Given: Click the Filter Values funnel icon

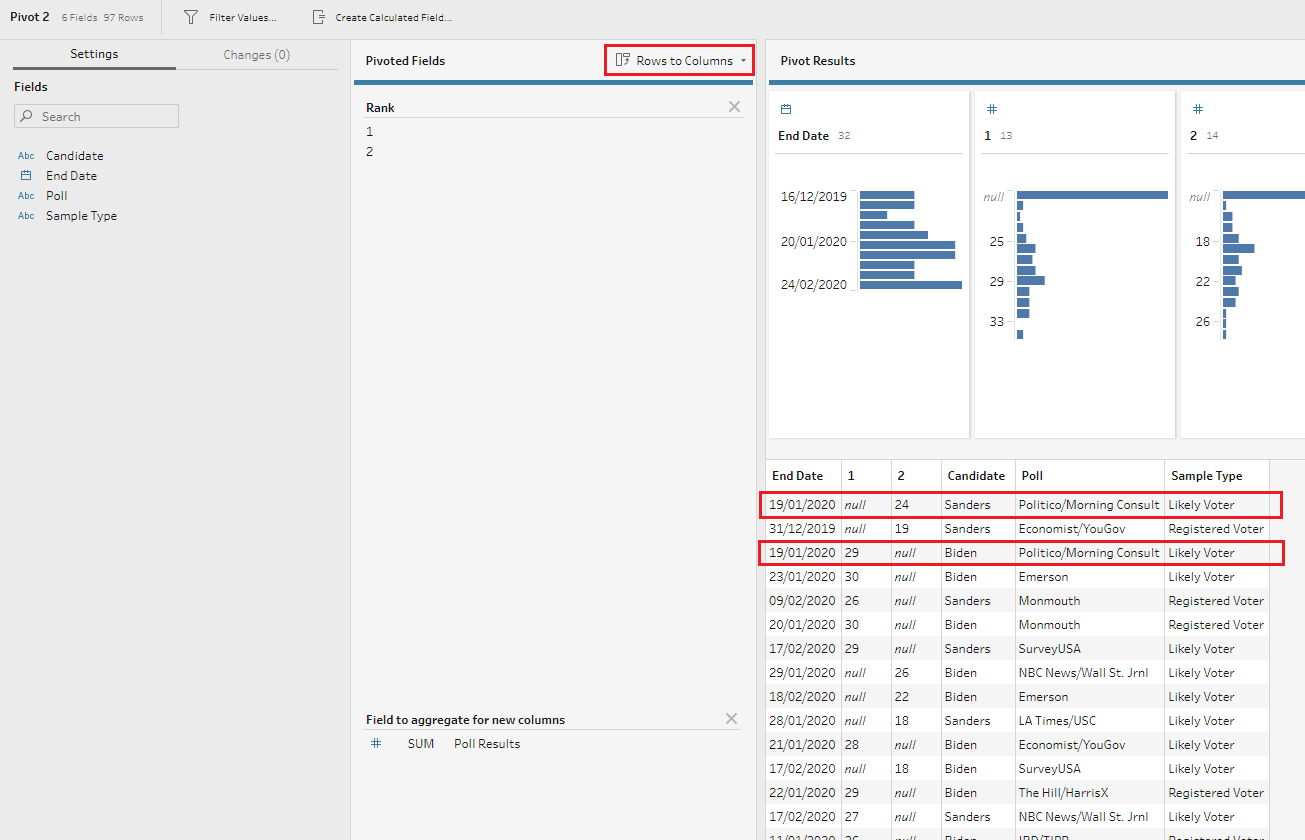Looking at the screenshot, I should pos(191,17).
